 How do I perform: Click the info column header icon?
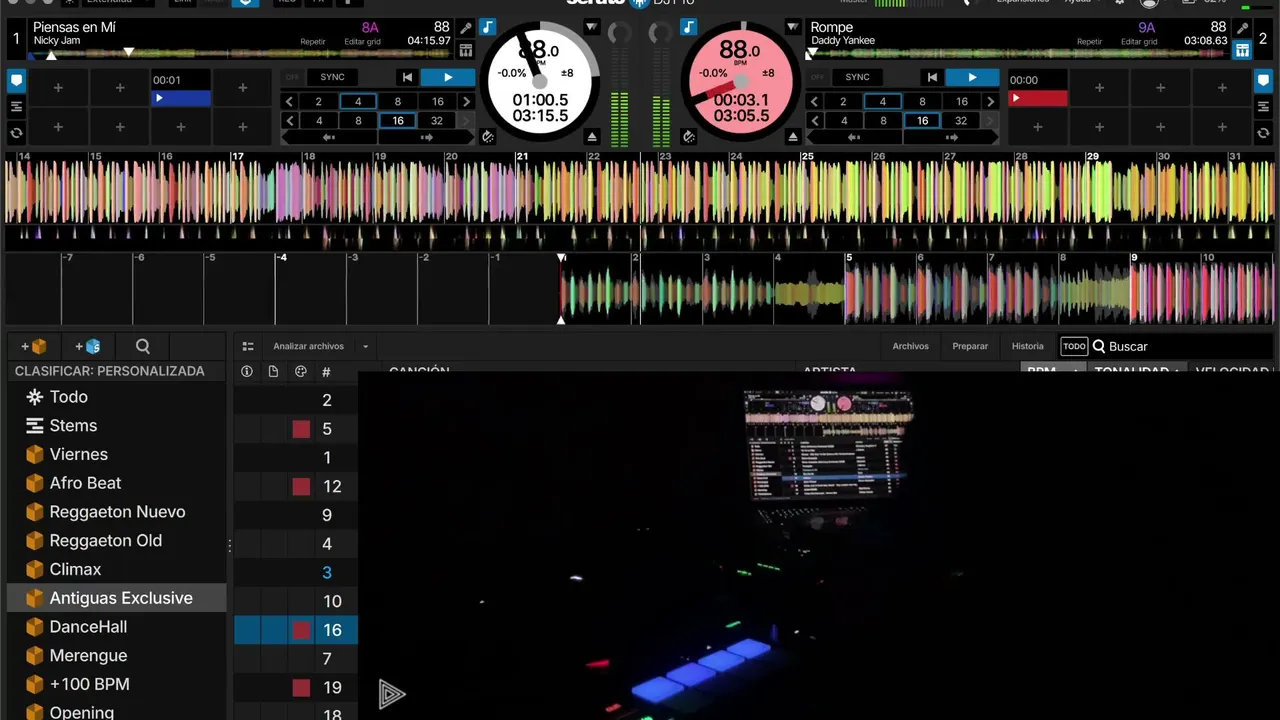[x=247, y=372]
